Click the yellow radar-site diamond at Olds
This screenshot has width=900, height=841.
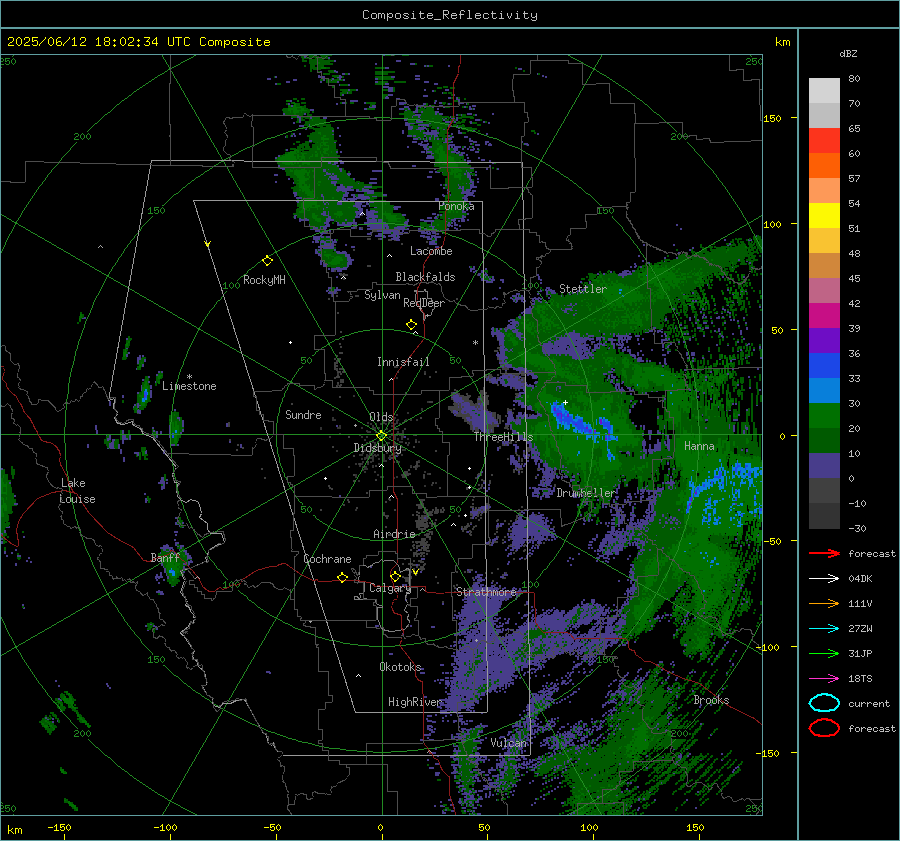[381, 435]
